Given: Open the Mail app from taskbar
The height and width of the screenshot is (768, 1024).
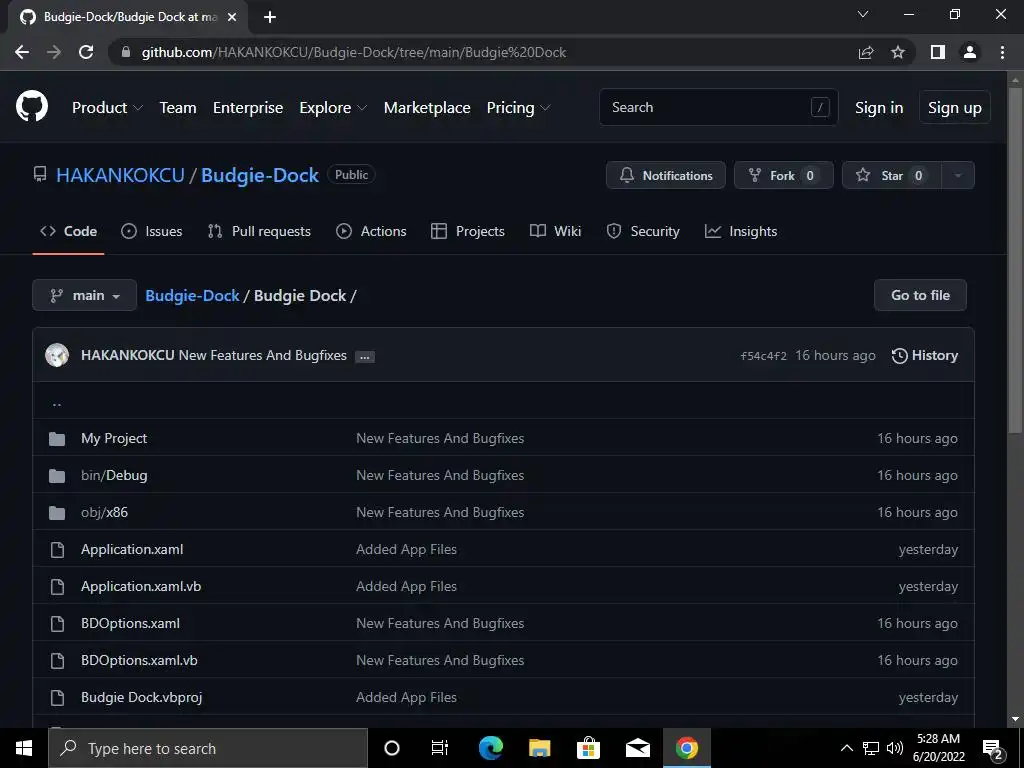Looking at the screenshot, I should pos(637,748).
